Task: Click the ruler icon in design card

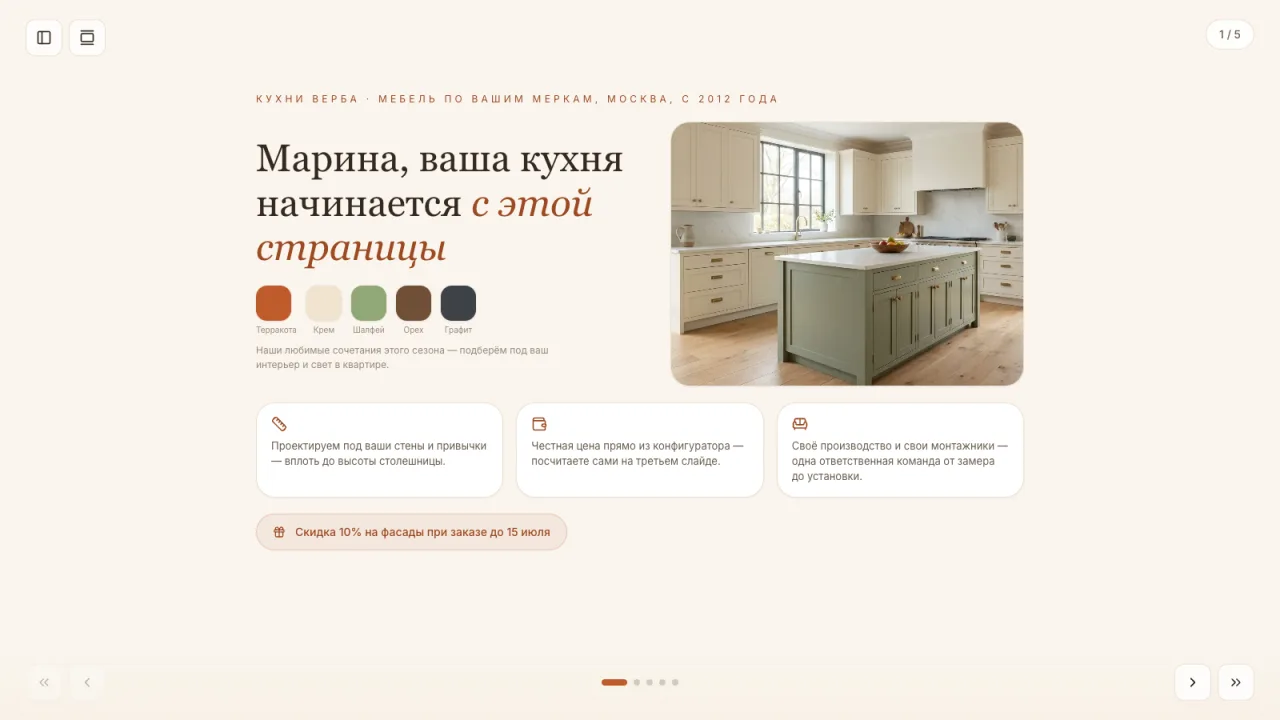Action: tap(279, 424)
